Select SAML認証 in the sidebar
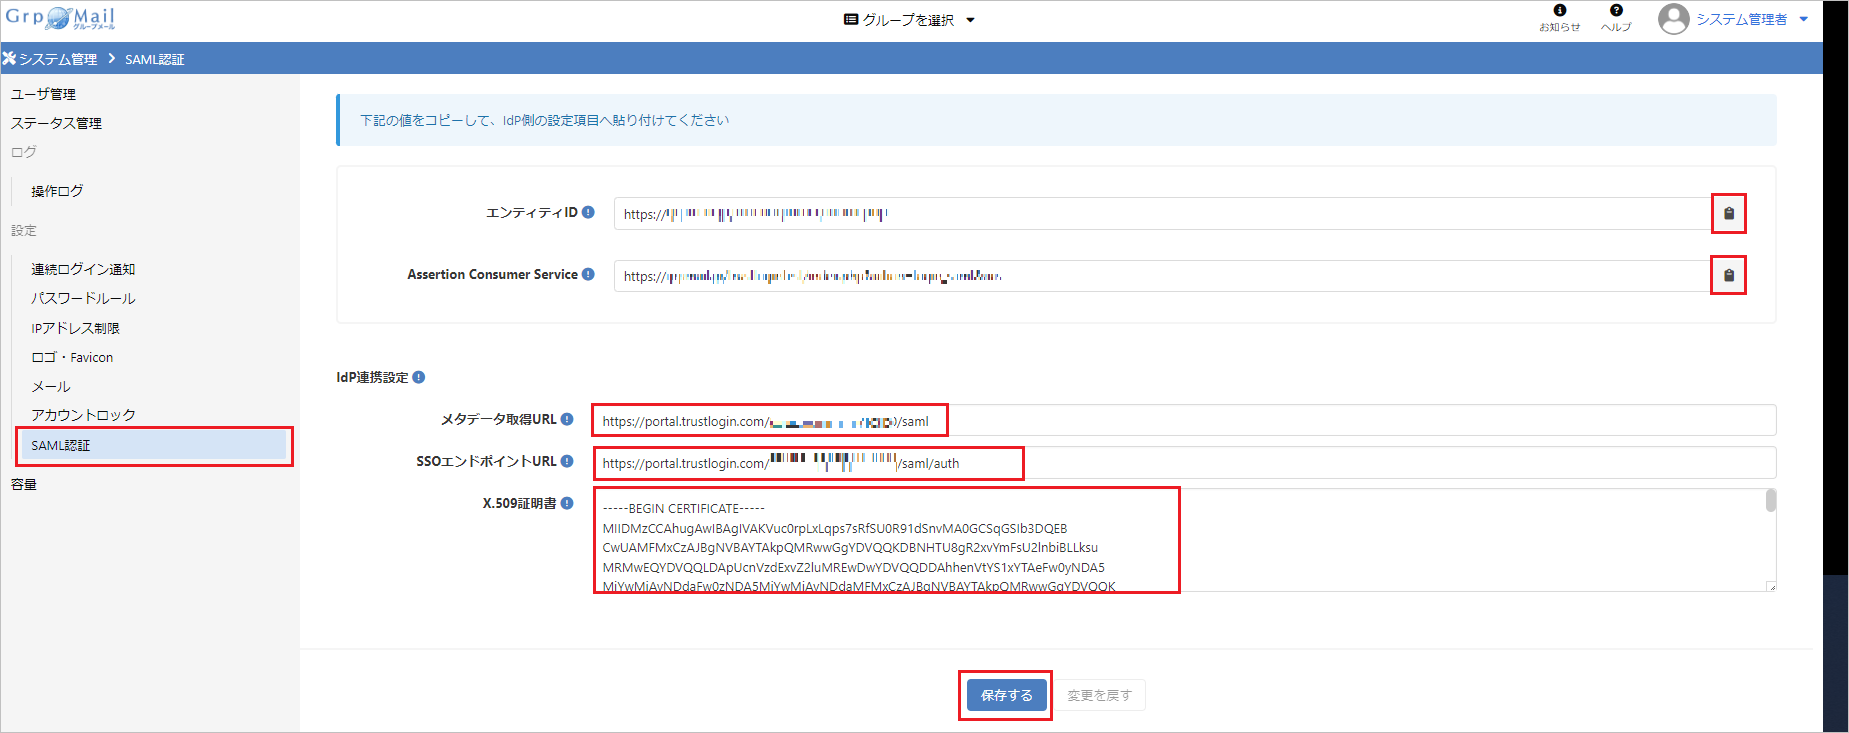The image size is (1849, 733). coord(154,445)
